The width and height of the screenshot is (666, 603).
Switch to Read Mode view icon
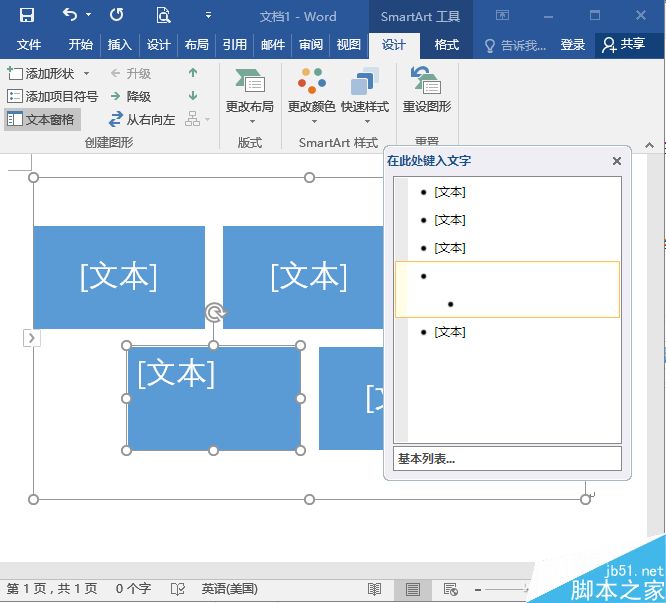374,589
